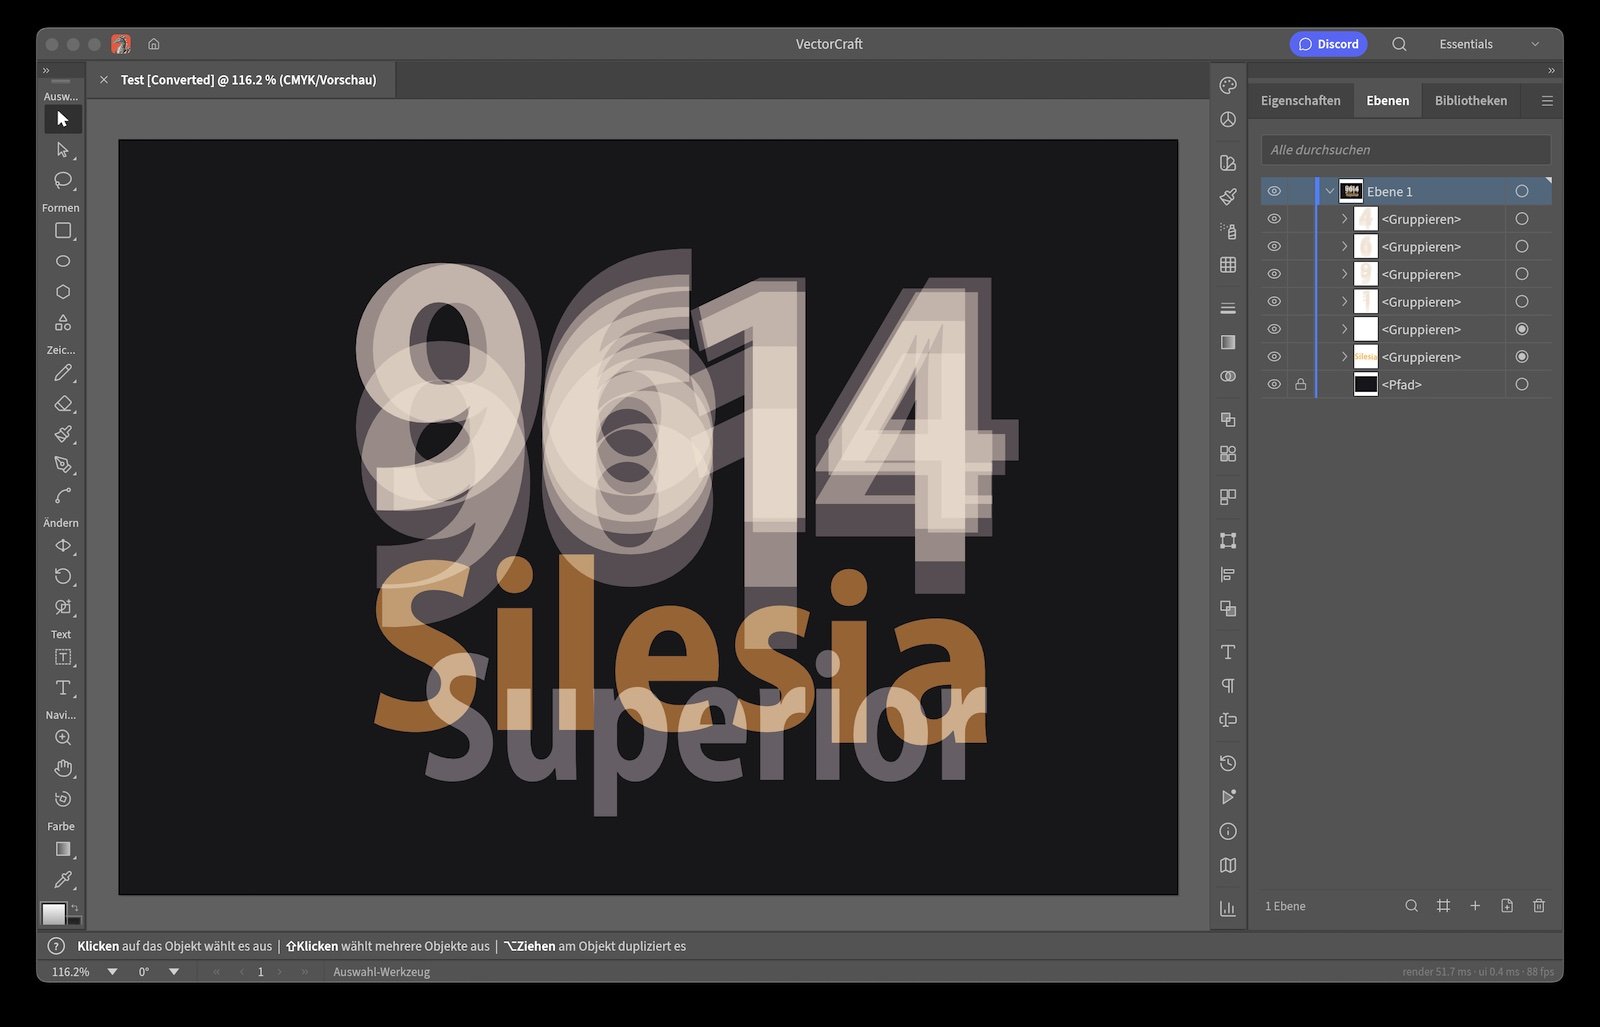Click the fill color swatch
This screenshot has height=1027, width=1600.
point(53,912)
